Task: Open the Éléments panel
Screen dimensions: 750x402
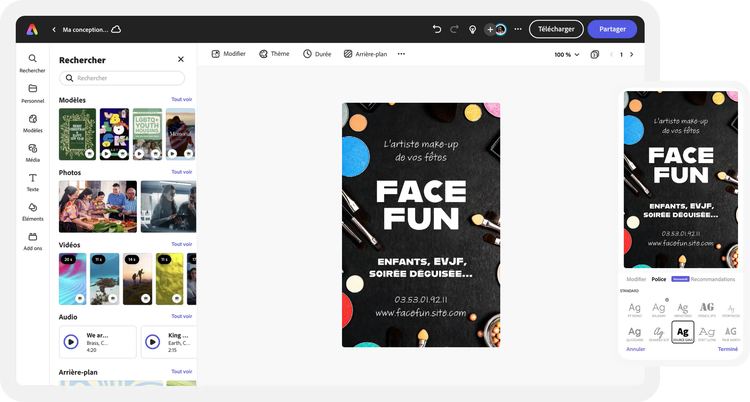Action: pos(33,209)
